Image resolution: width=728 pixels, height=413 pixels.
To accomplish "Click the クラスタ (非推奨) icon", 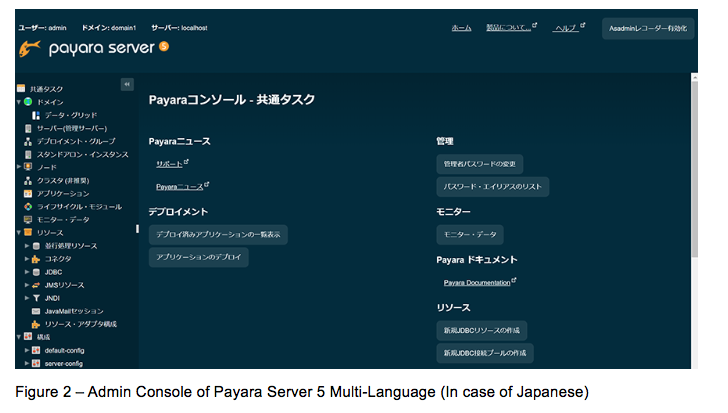I will [x=28, y=180].
